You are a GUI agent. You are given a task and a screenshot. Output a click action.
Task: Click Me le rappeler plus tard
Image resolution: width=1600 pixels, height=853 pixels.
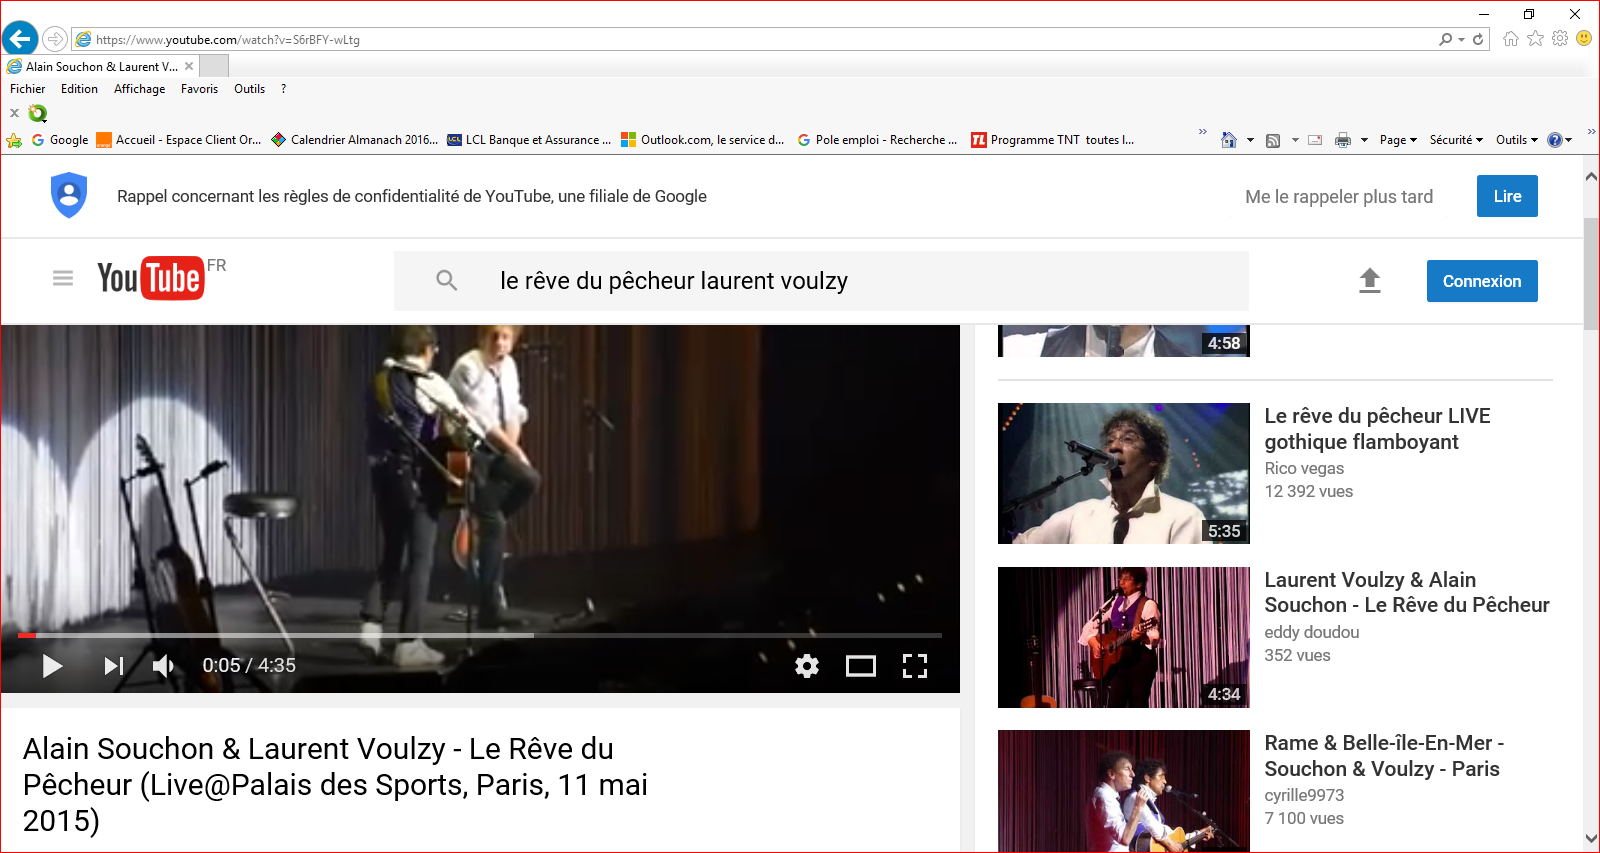click(1339, 197)
